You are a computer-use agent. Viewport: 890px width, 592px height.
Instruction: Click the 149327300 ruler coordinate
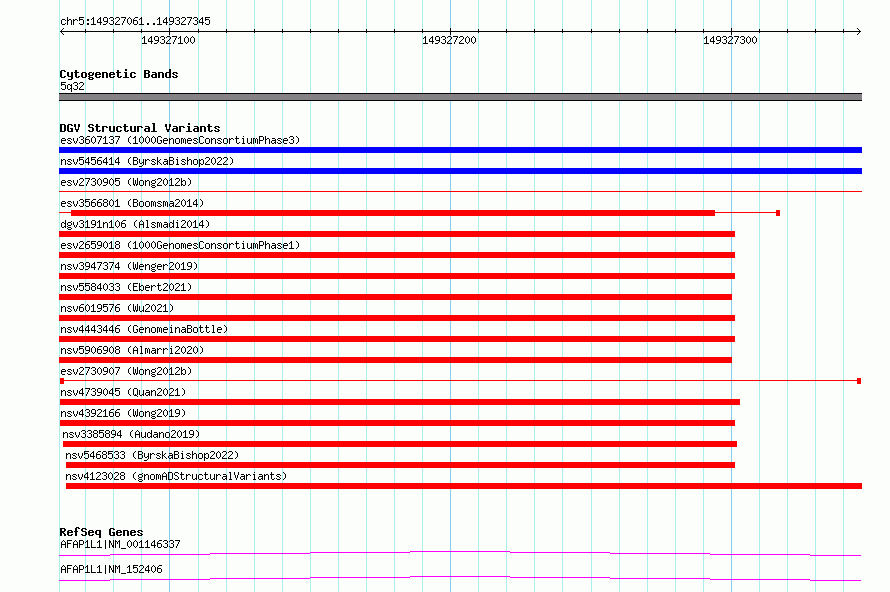(x=730, y=40)
